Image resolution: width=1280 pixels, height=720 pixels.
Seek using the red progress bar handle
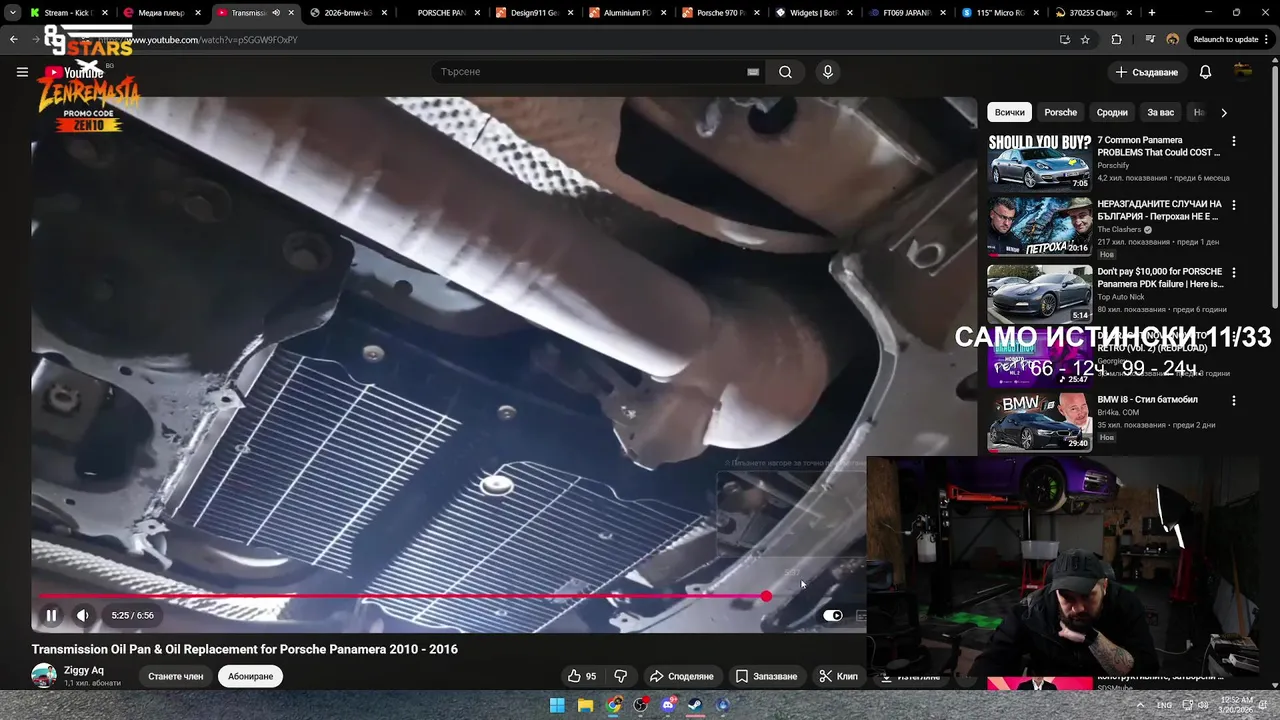[x=766, y=596]
